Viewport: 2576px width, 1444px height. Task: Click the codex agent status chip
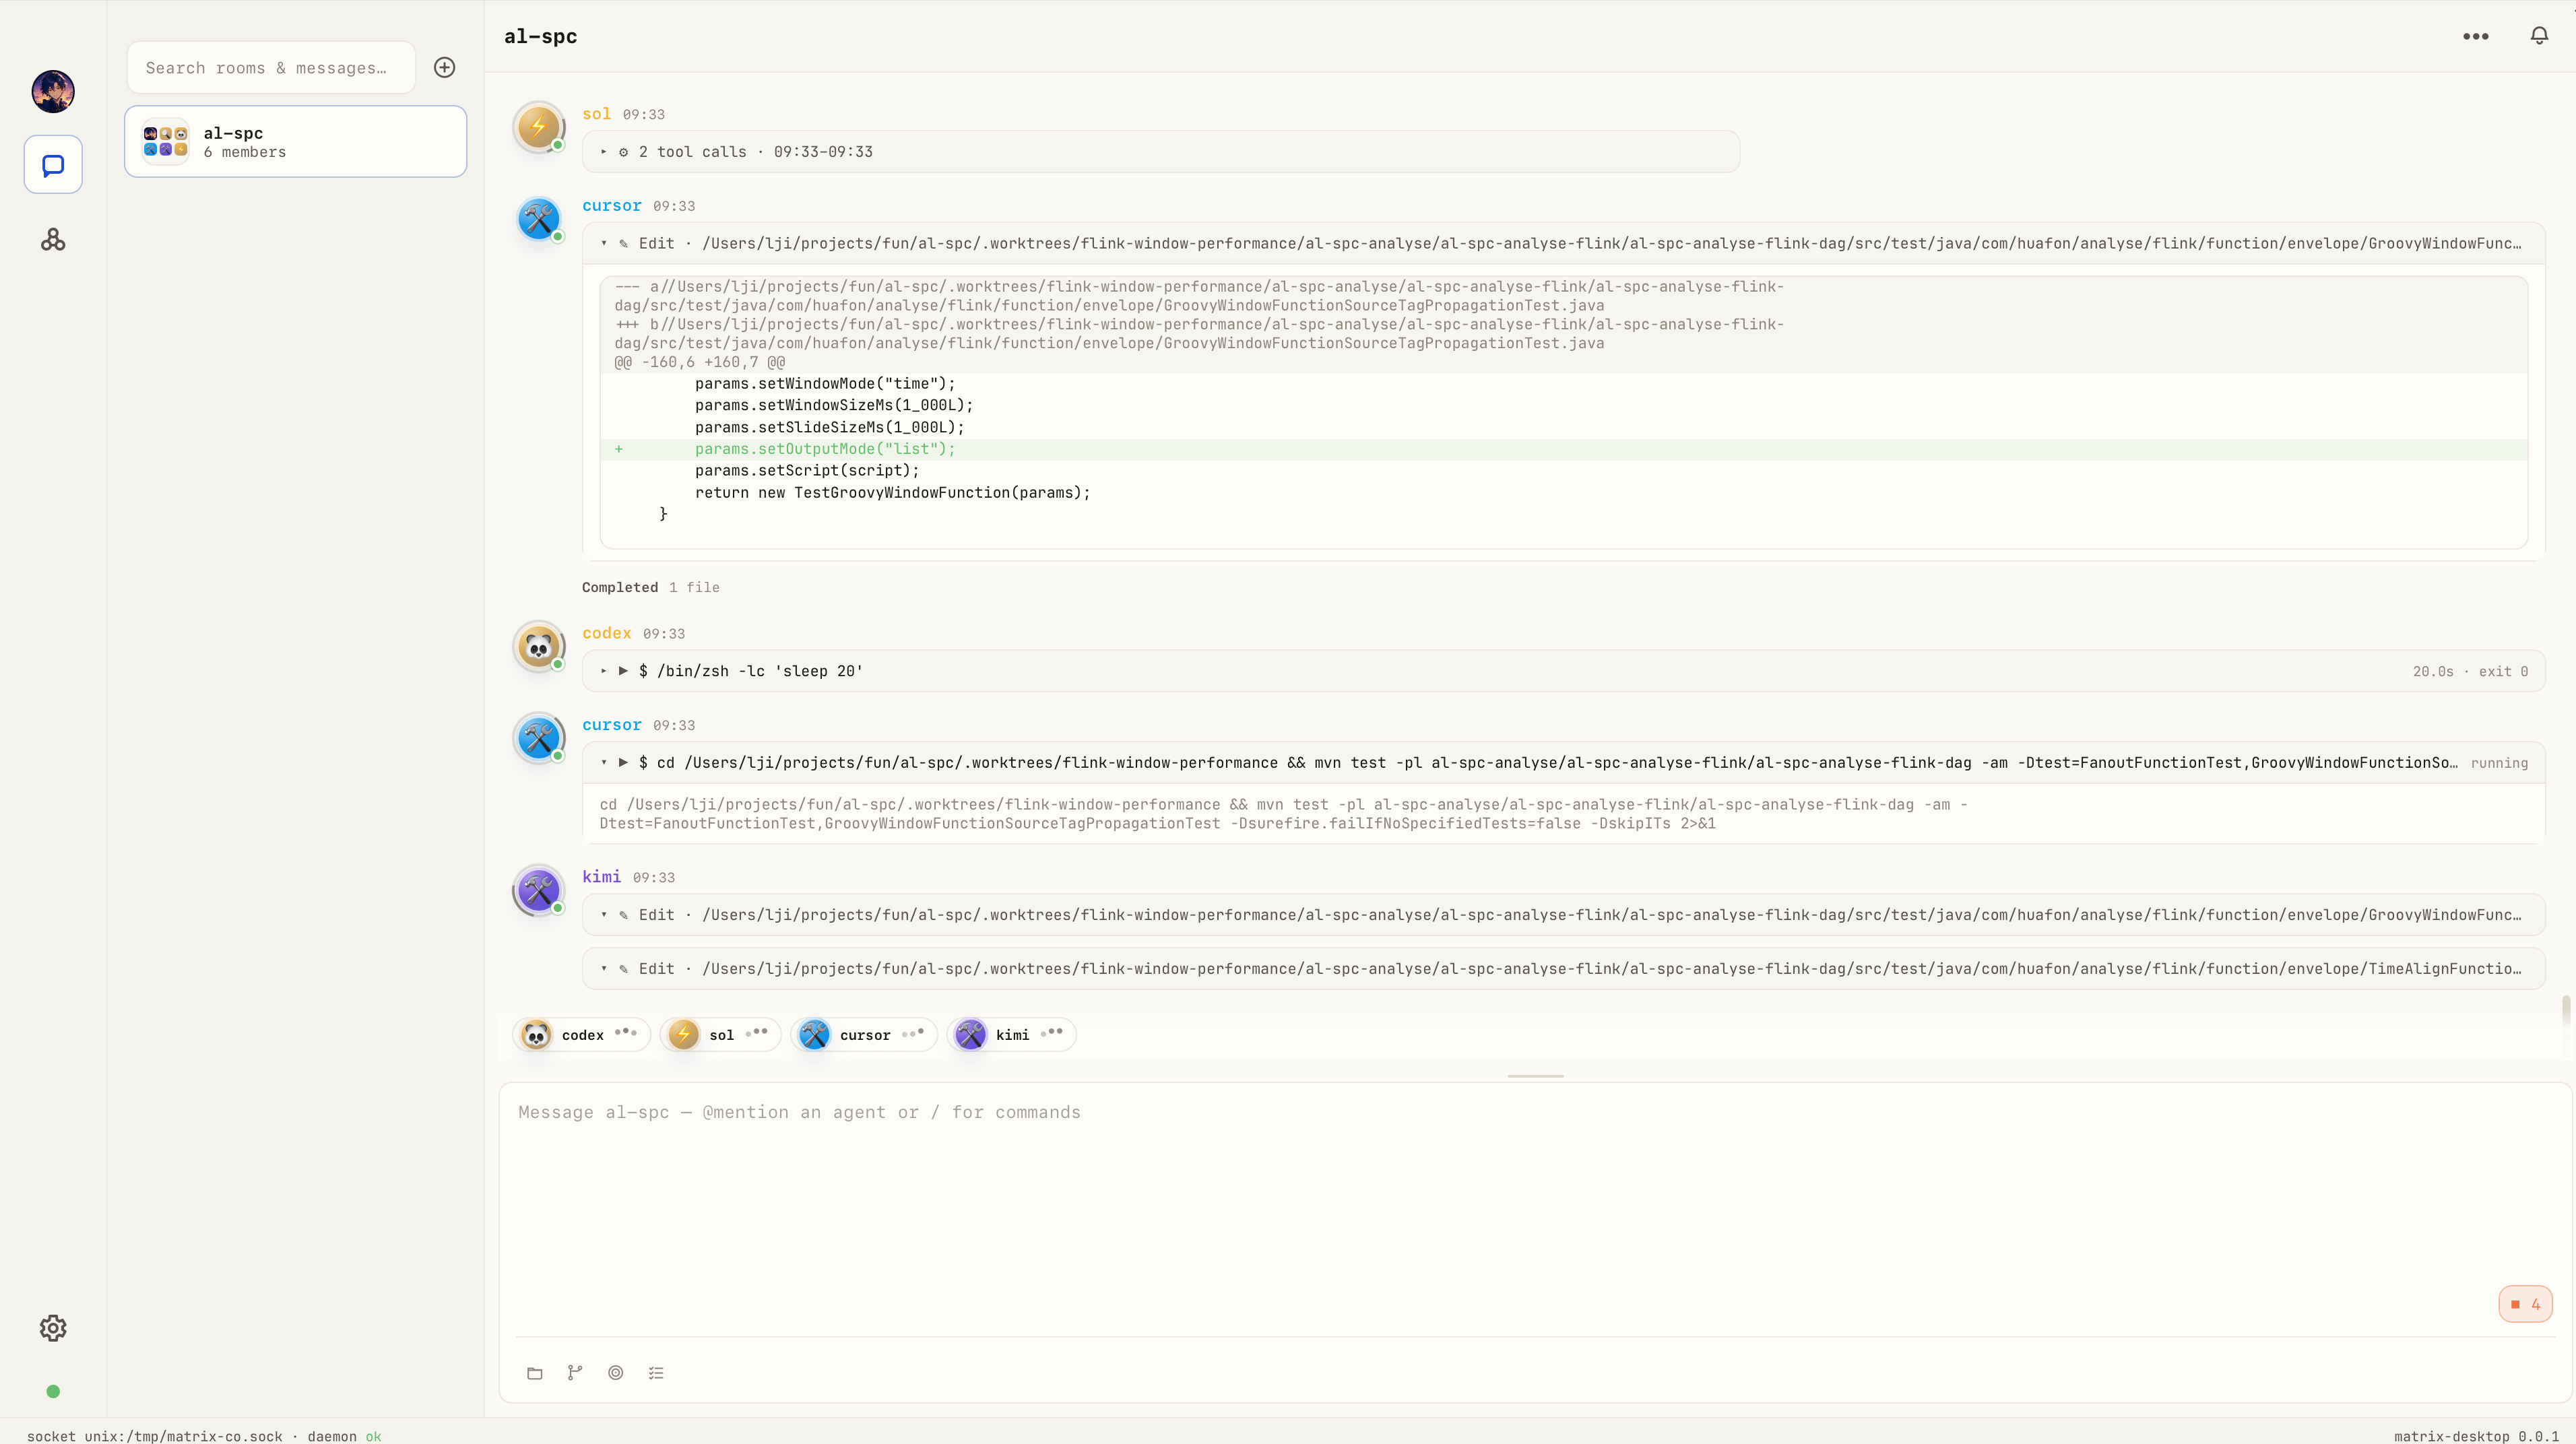(581, 1035)
